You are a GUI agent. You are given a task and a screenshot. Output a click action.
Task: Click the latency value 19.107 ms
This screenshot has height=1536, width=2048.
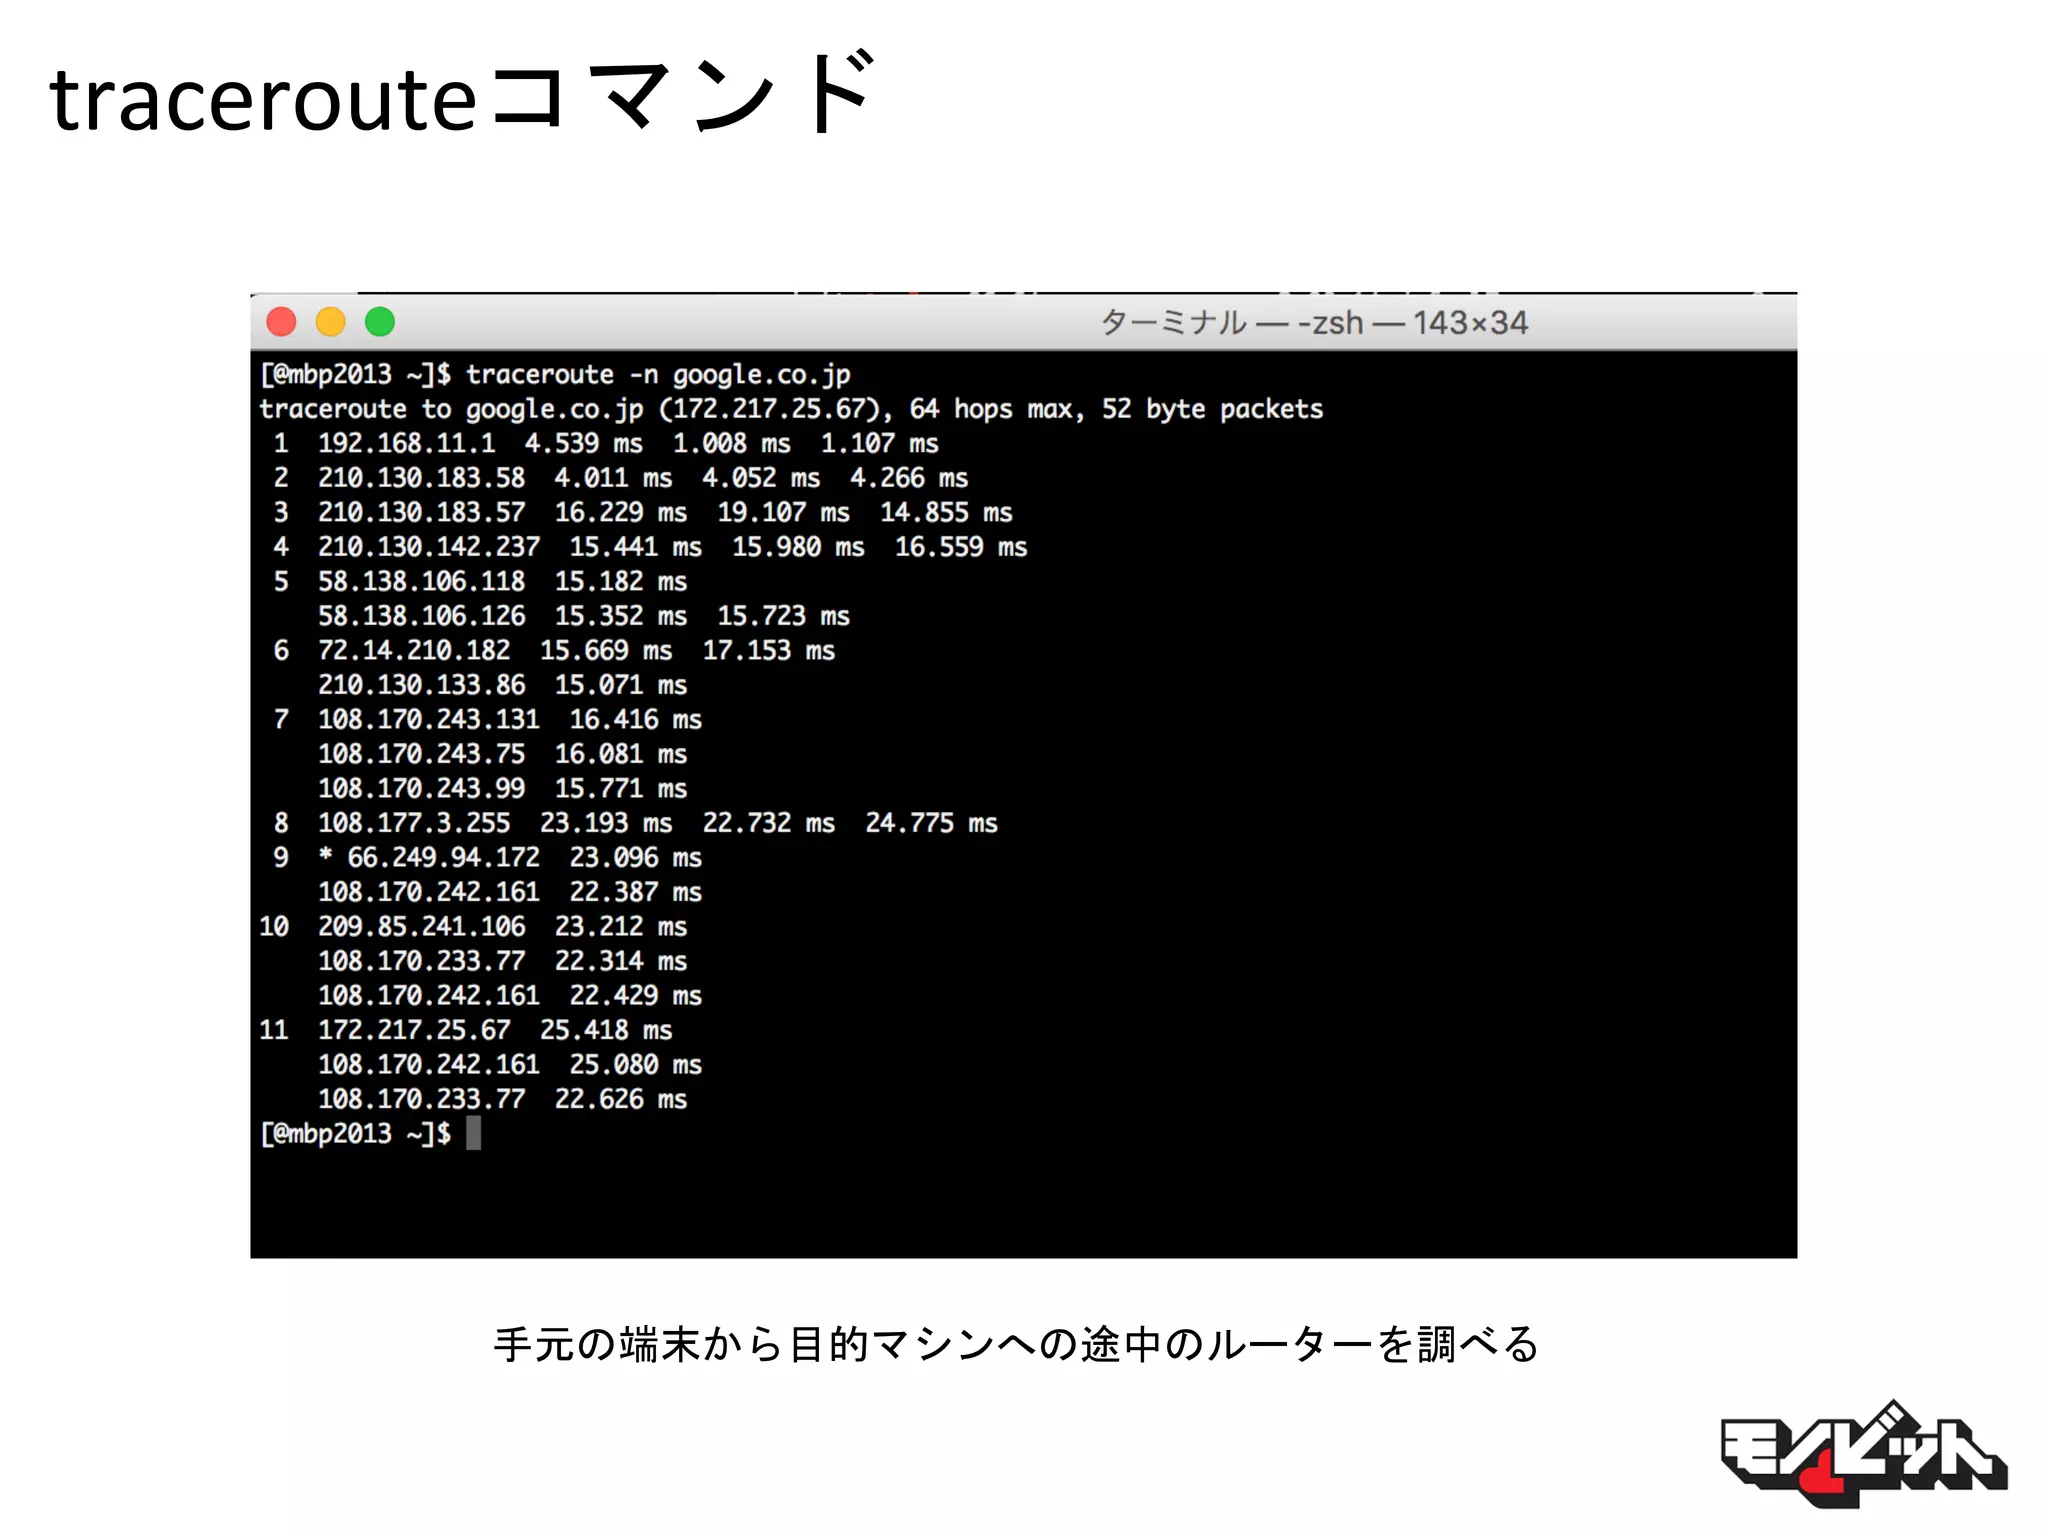[x=783, y=512]
